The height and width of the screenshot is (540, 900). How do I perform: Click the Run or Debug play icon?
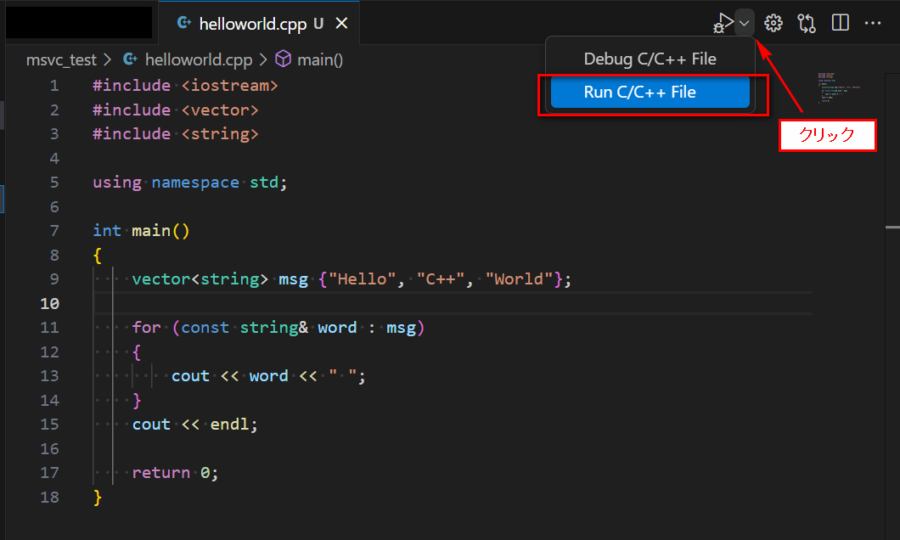tap(723, 24)
